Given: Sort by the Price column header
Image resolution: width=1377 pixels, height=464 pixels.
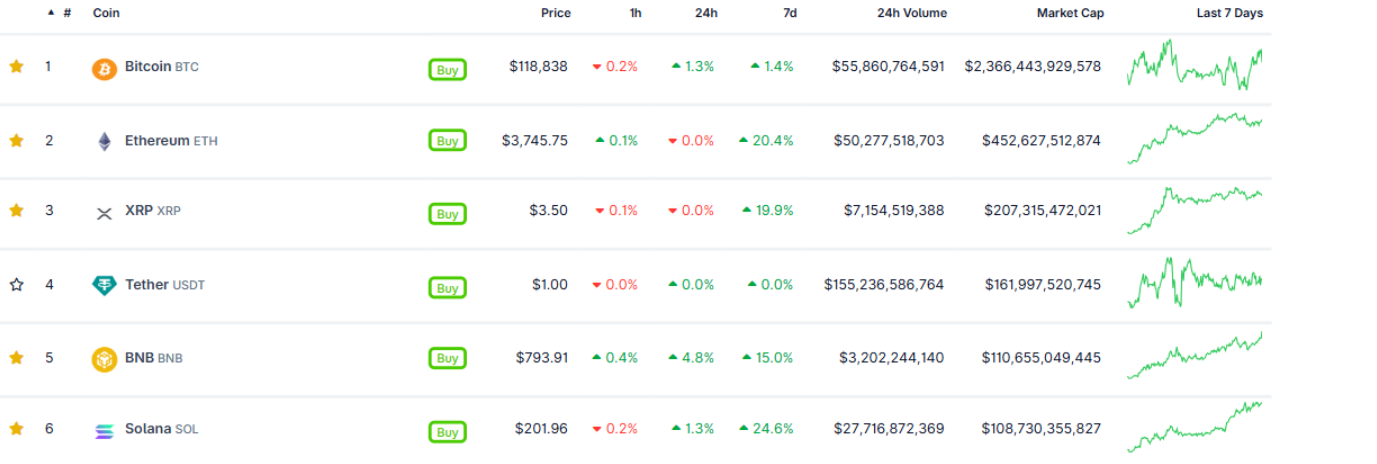Looking at the screenshot, I should pos(556,13).
